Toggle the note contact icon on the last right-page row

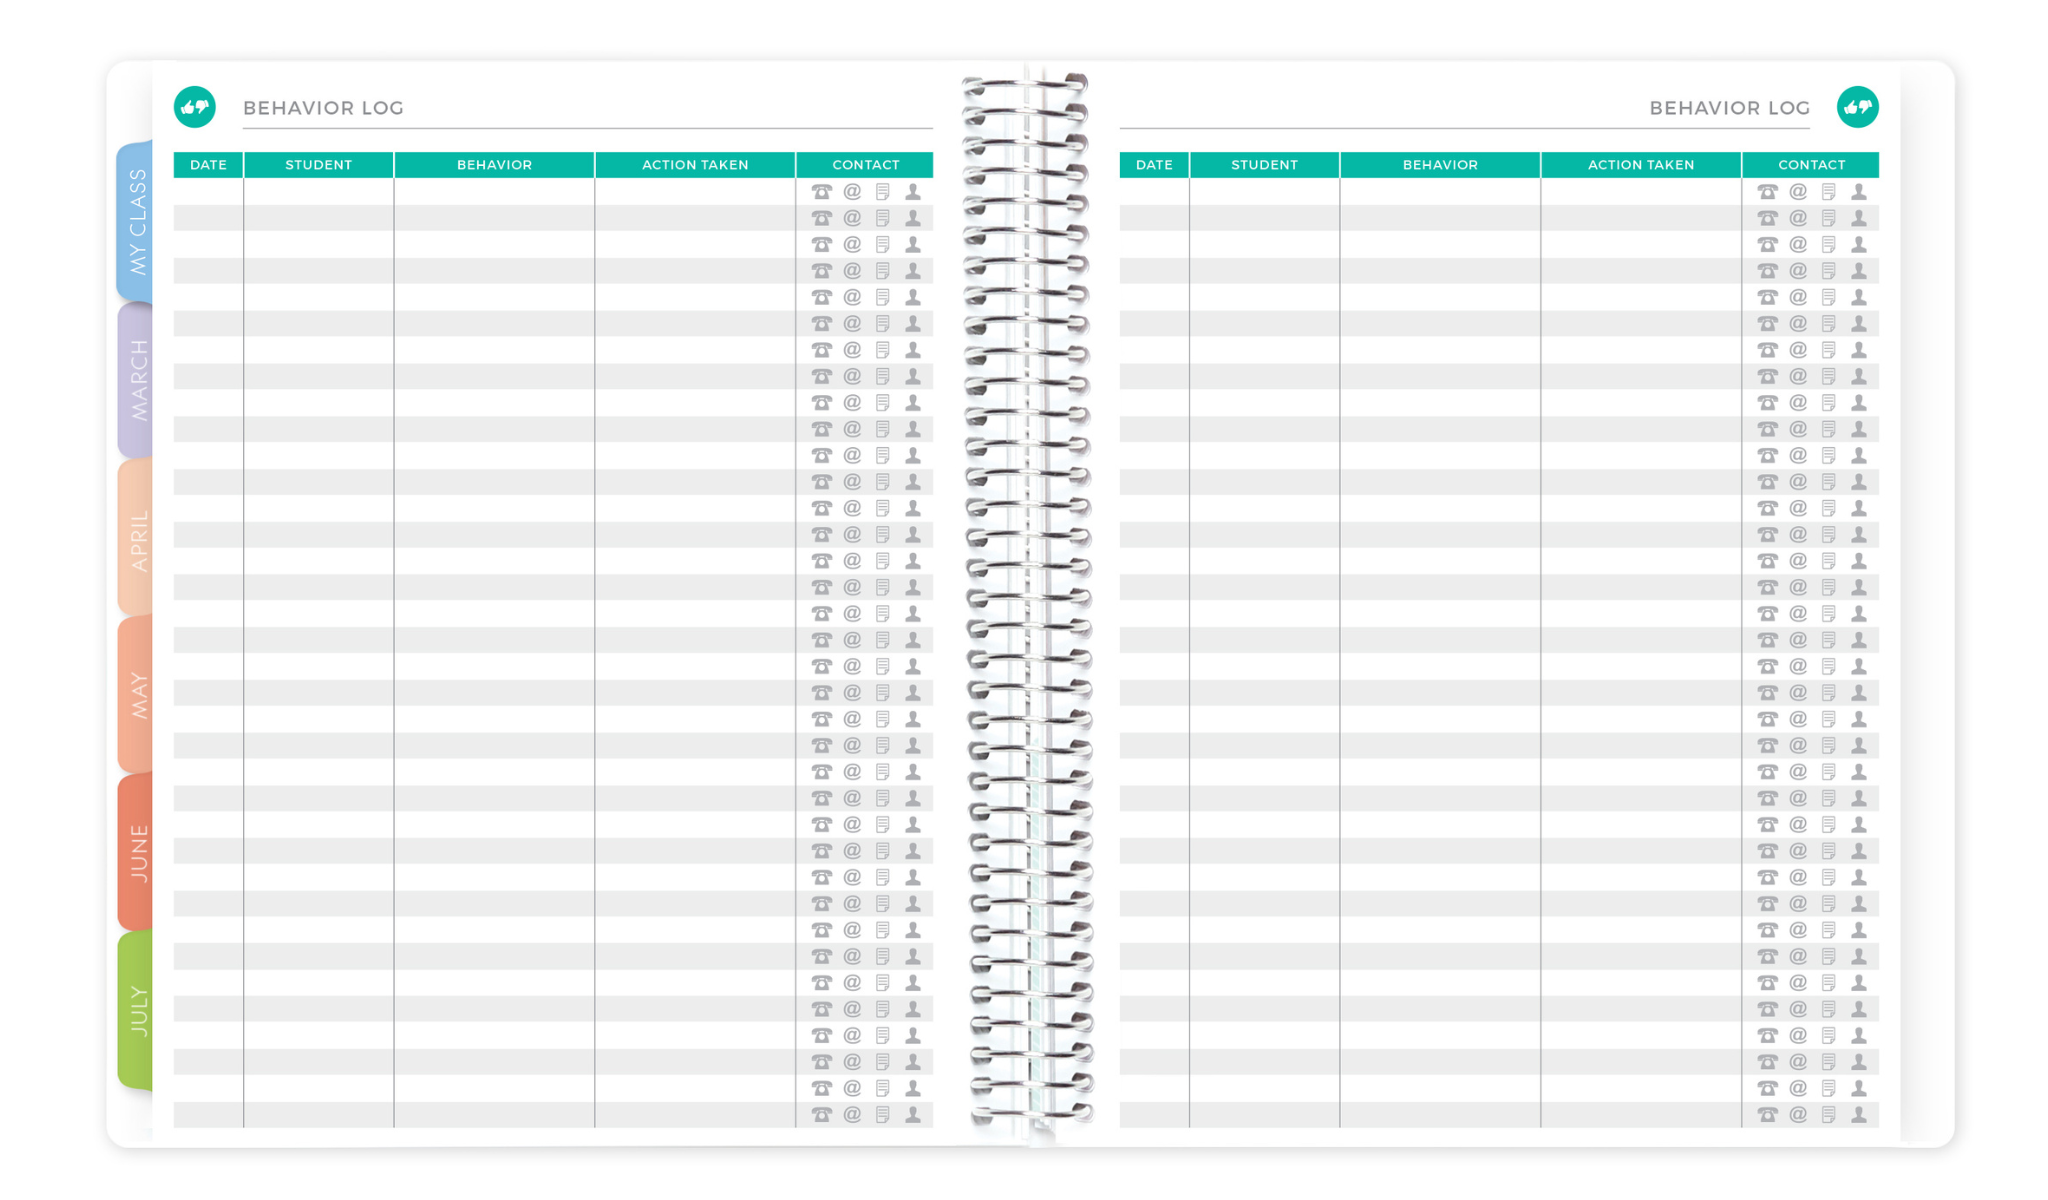pos(1828,1115)
